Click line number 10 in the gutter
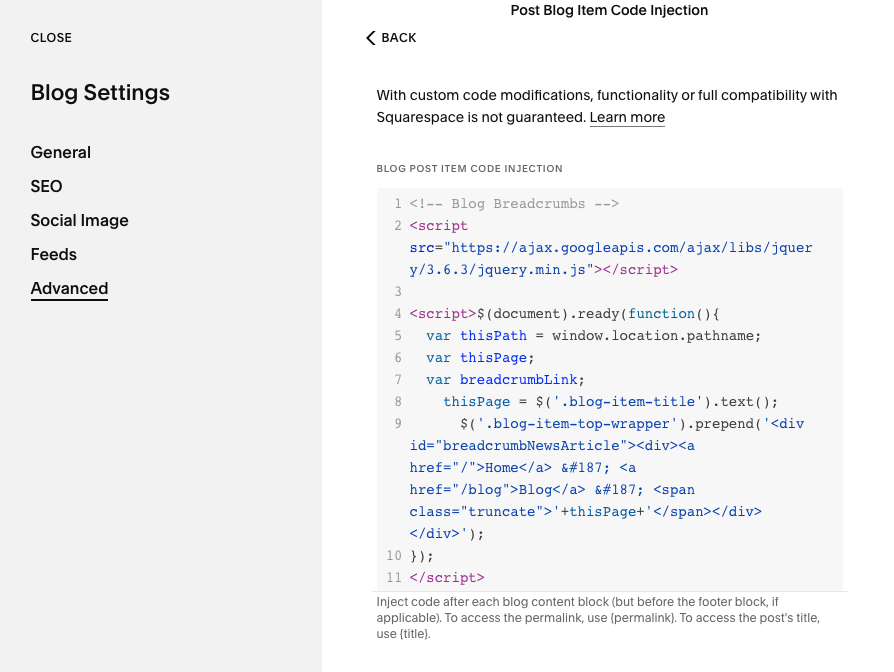The width and height of the screenshot is (894, 672). coord(394,556)
